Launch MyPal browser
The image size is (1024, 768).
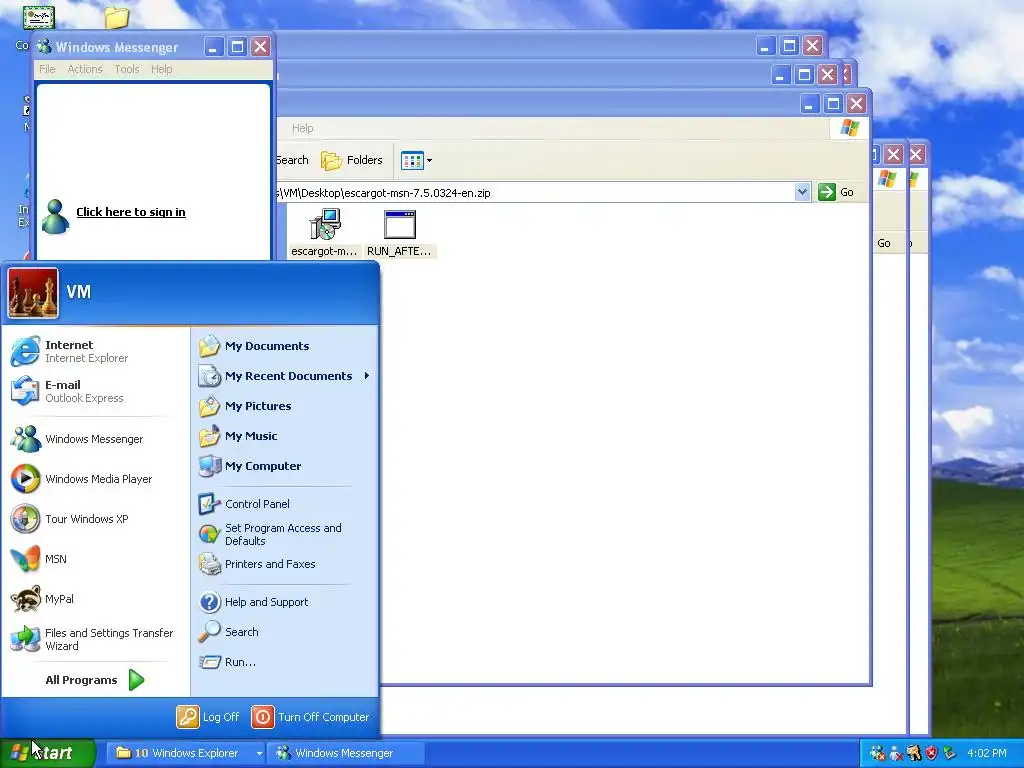96,599
